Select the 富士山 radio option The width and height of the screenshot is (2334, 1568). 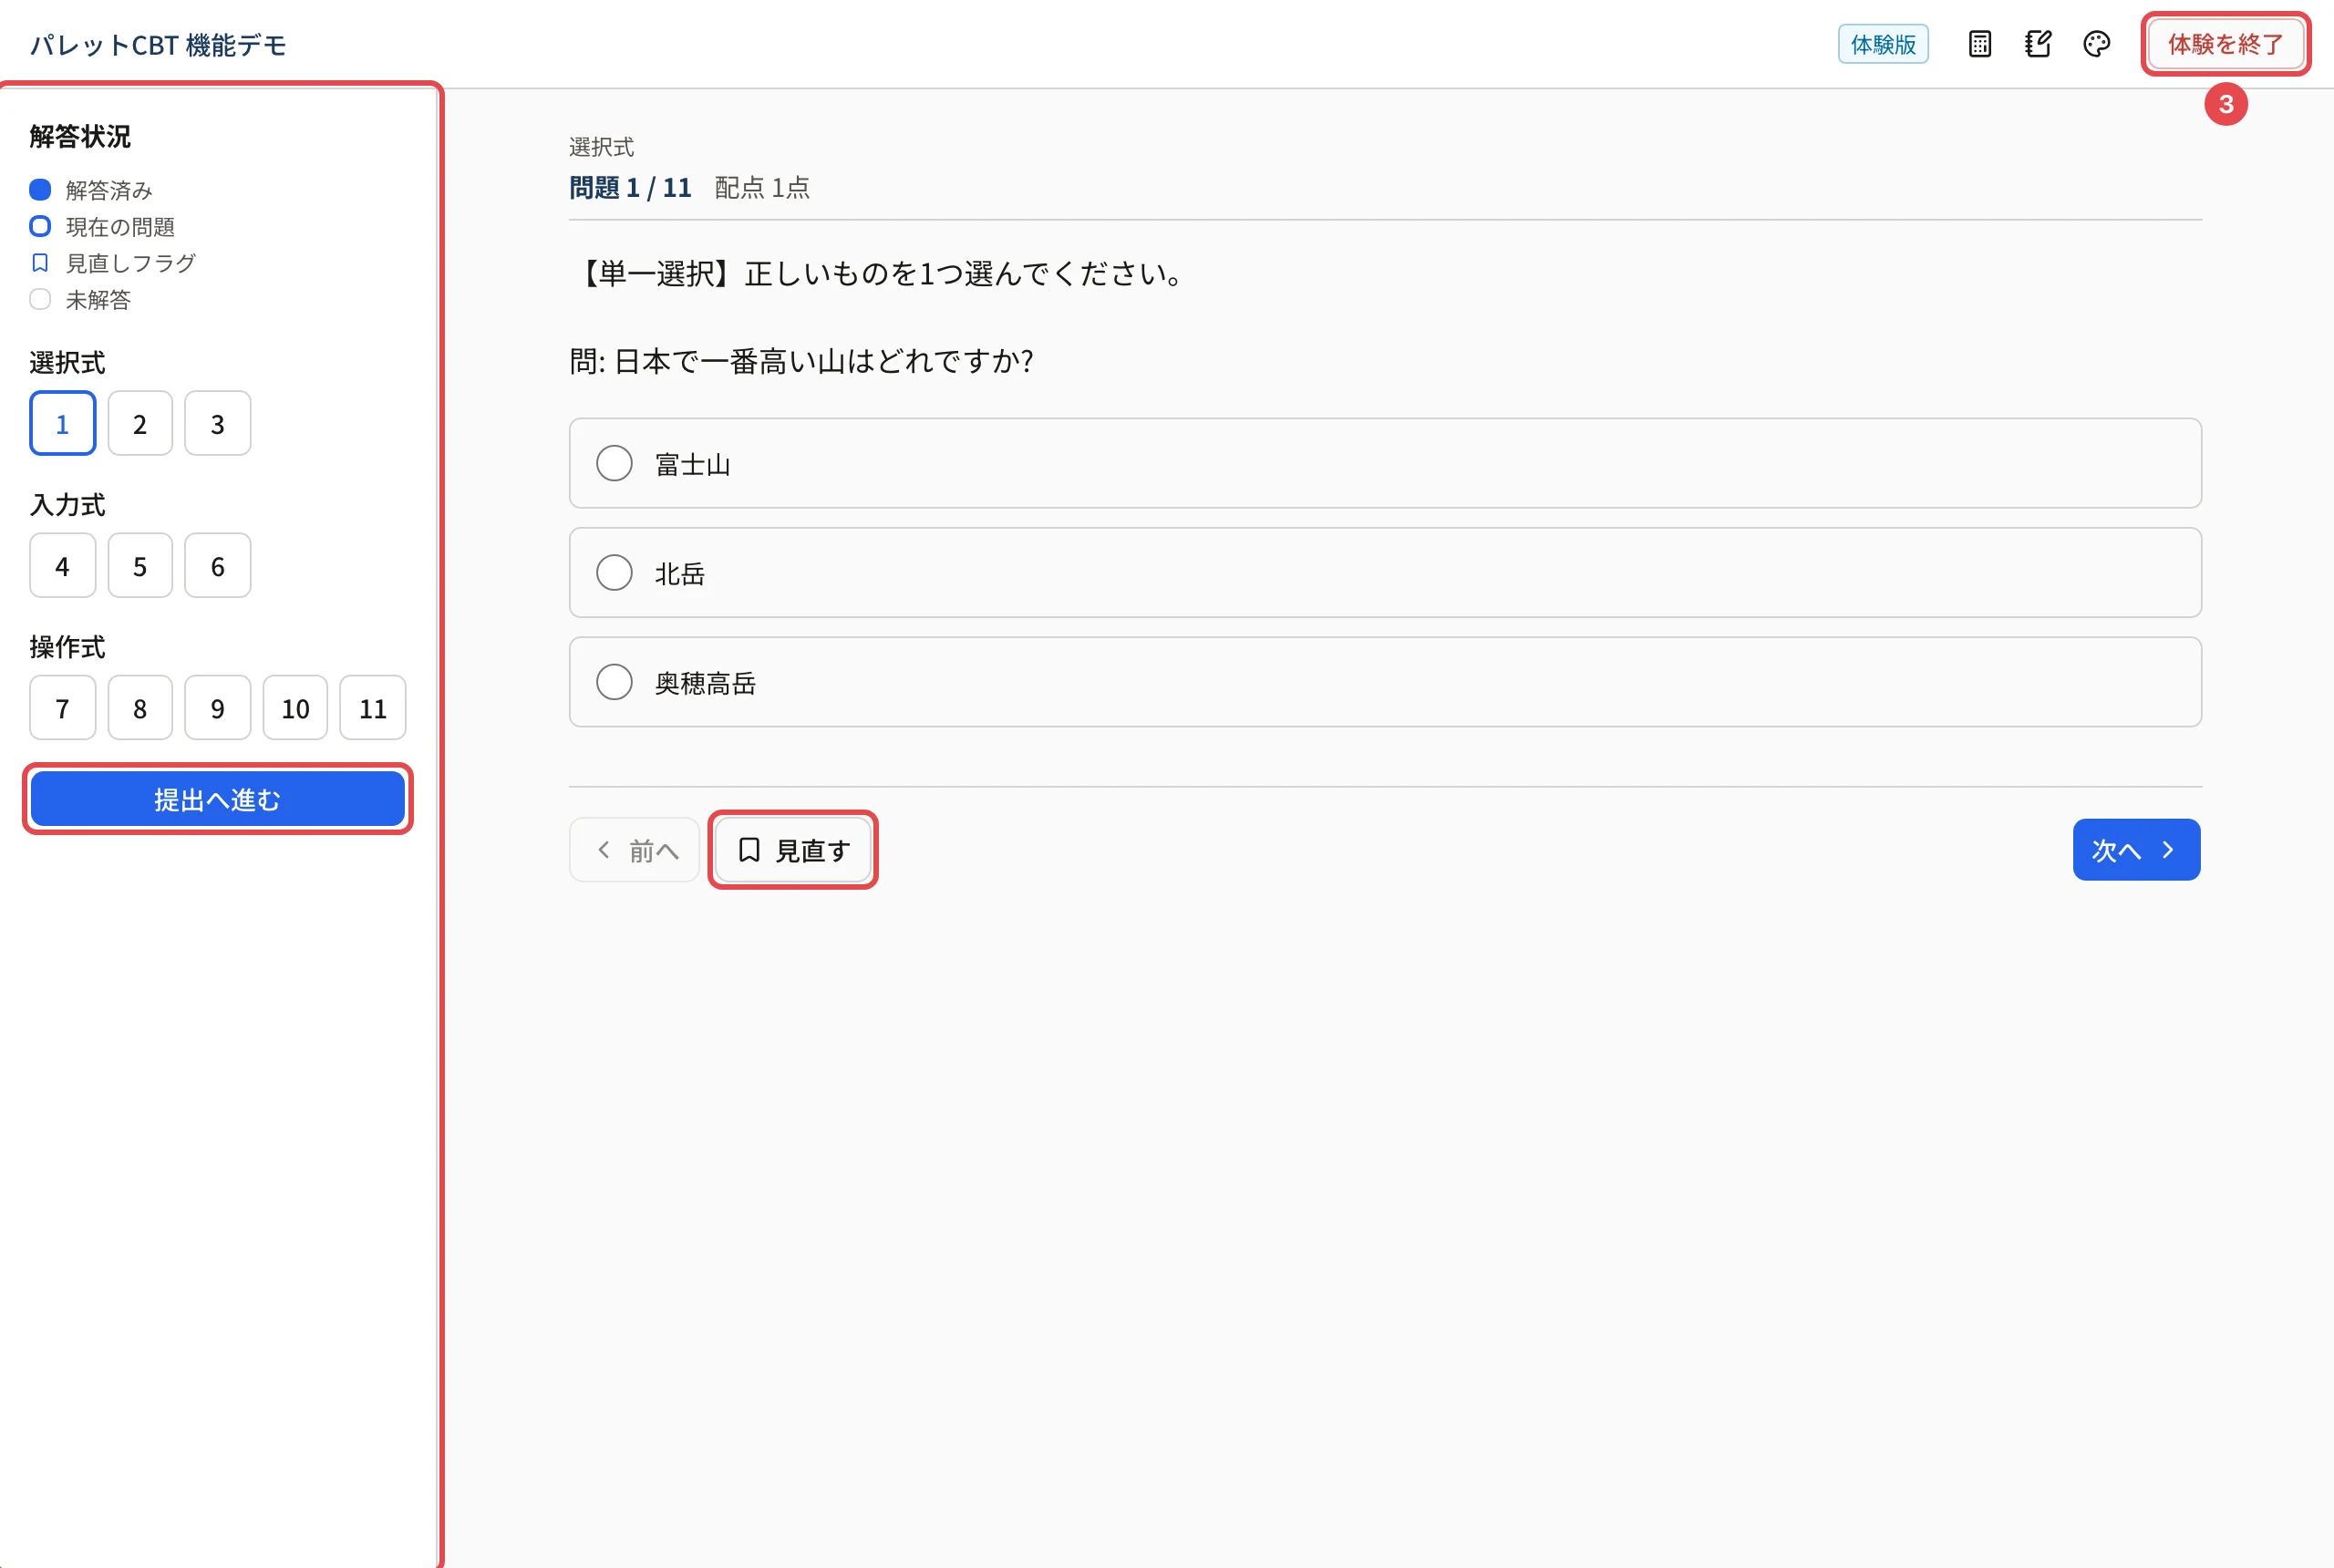tap(1385, 463)
